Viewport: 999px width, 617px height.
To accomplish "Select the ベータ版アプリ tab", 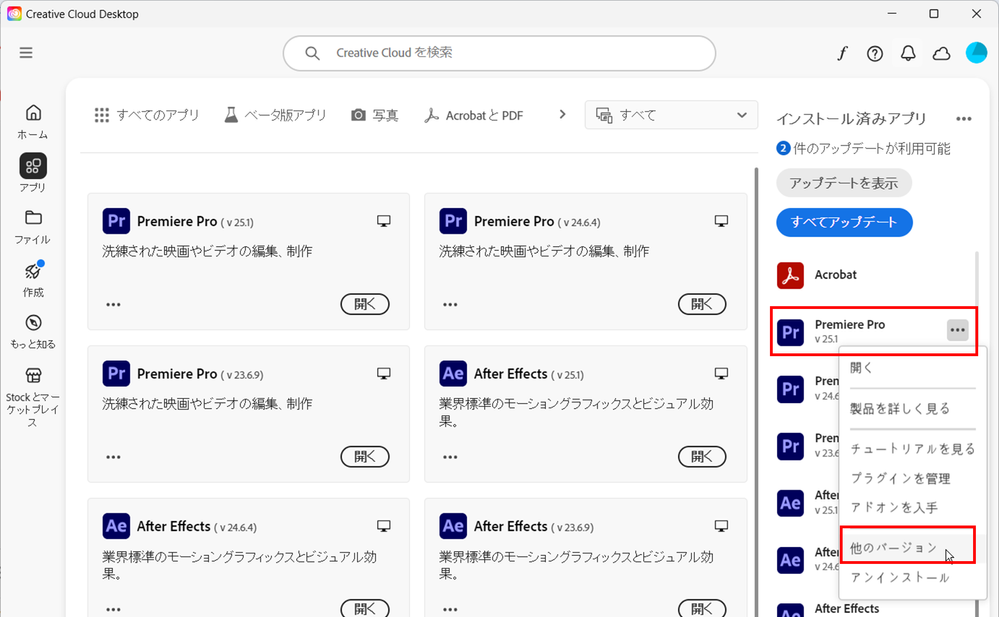I will [x=275, y=115].
